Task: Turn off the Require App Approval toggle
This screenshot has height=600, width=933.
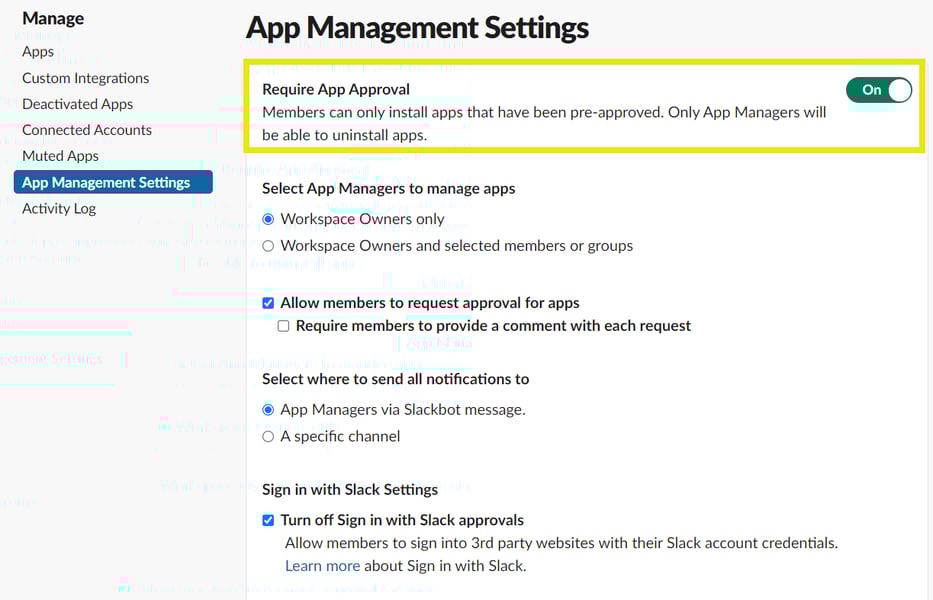Action: [878, 90]
